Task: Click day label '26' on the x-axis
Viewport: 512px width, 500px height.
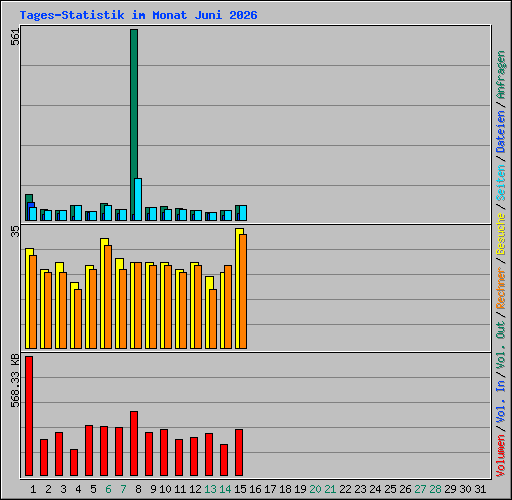Action: [x=405, y=489]
